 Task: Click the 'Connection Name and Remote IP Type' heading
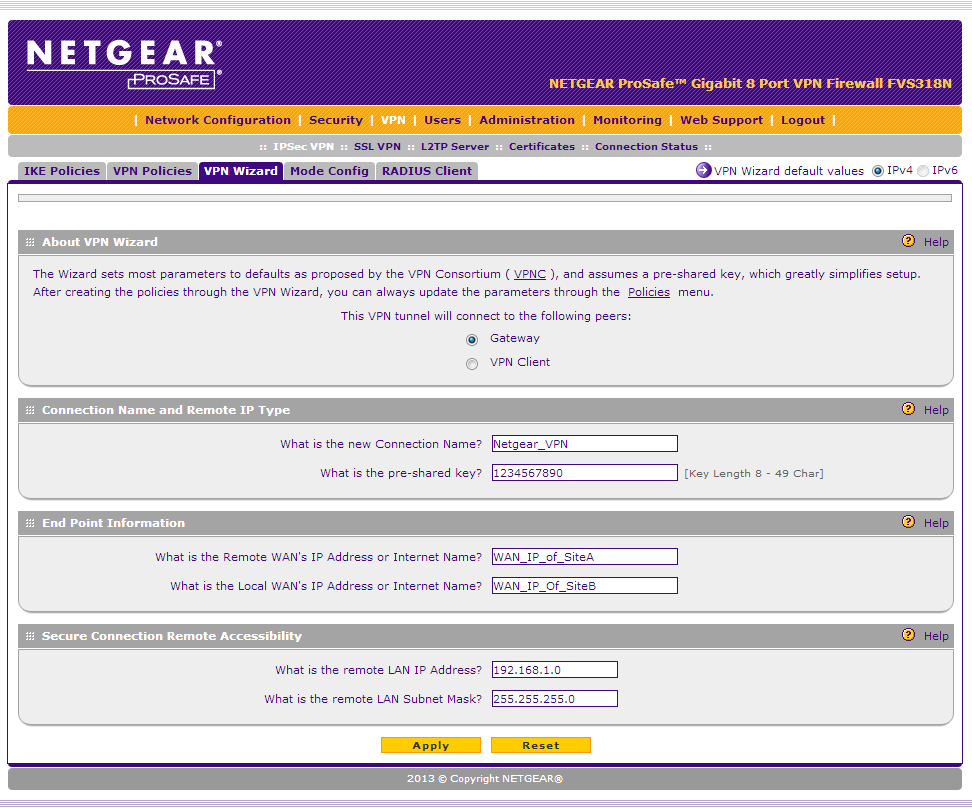click(x=166, y=410)
